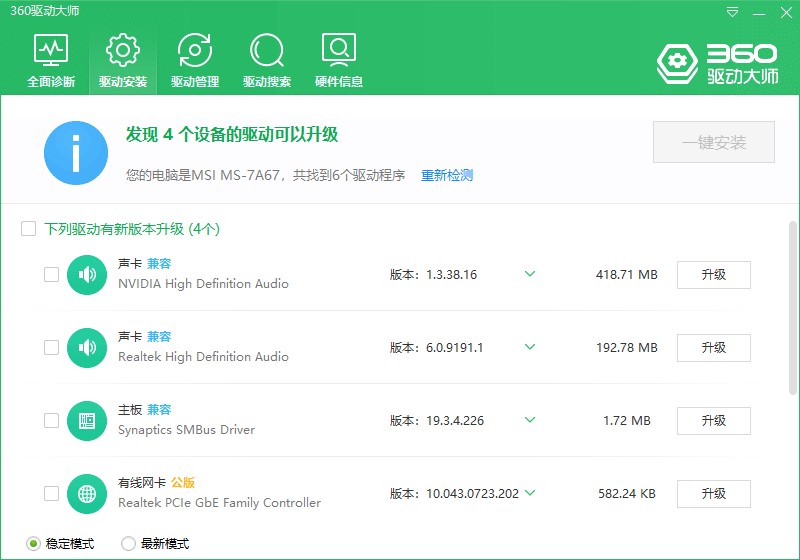The image size is (800, 560).
Task: Upgrade NVIDIA High Definition Audio driver
Action: (x=714, y=275)
